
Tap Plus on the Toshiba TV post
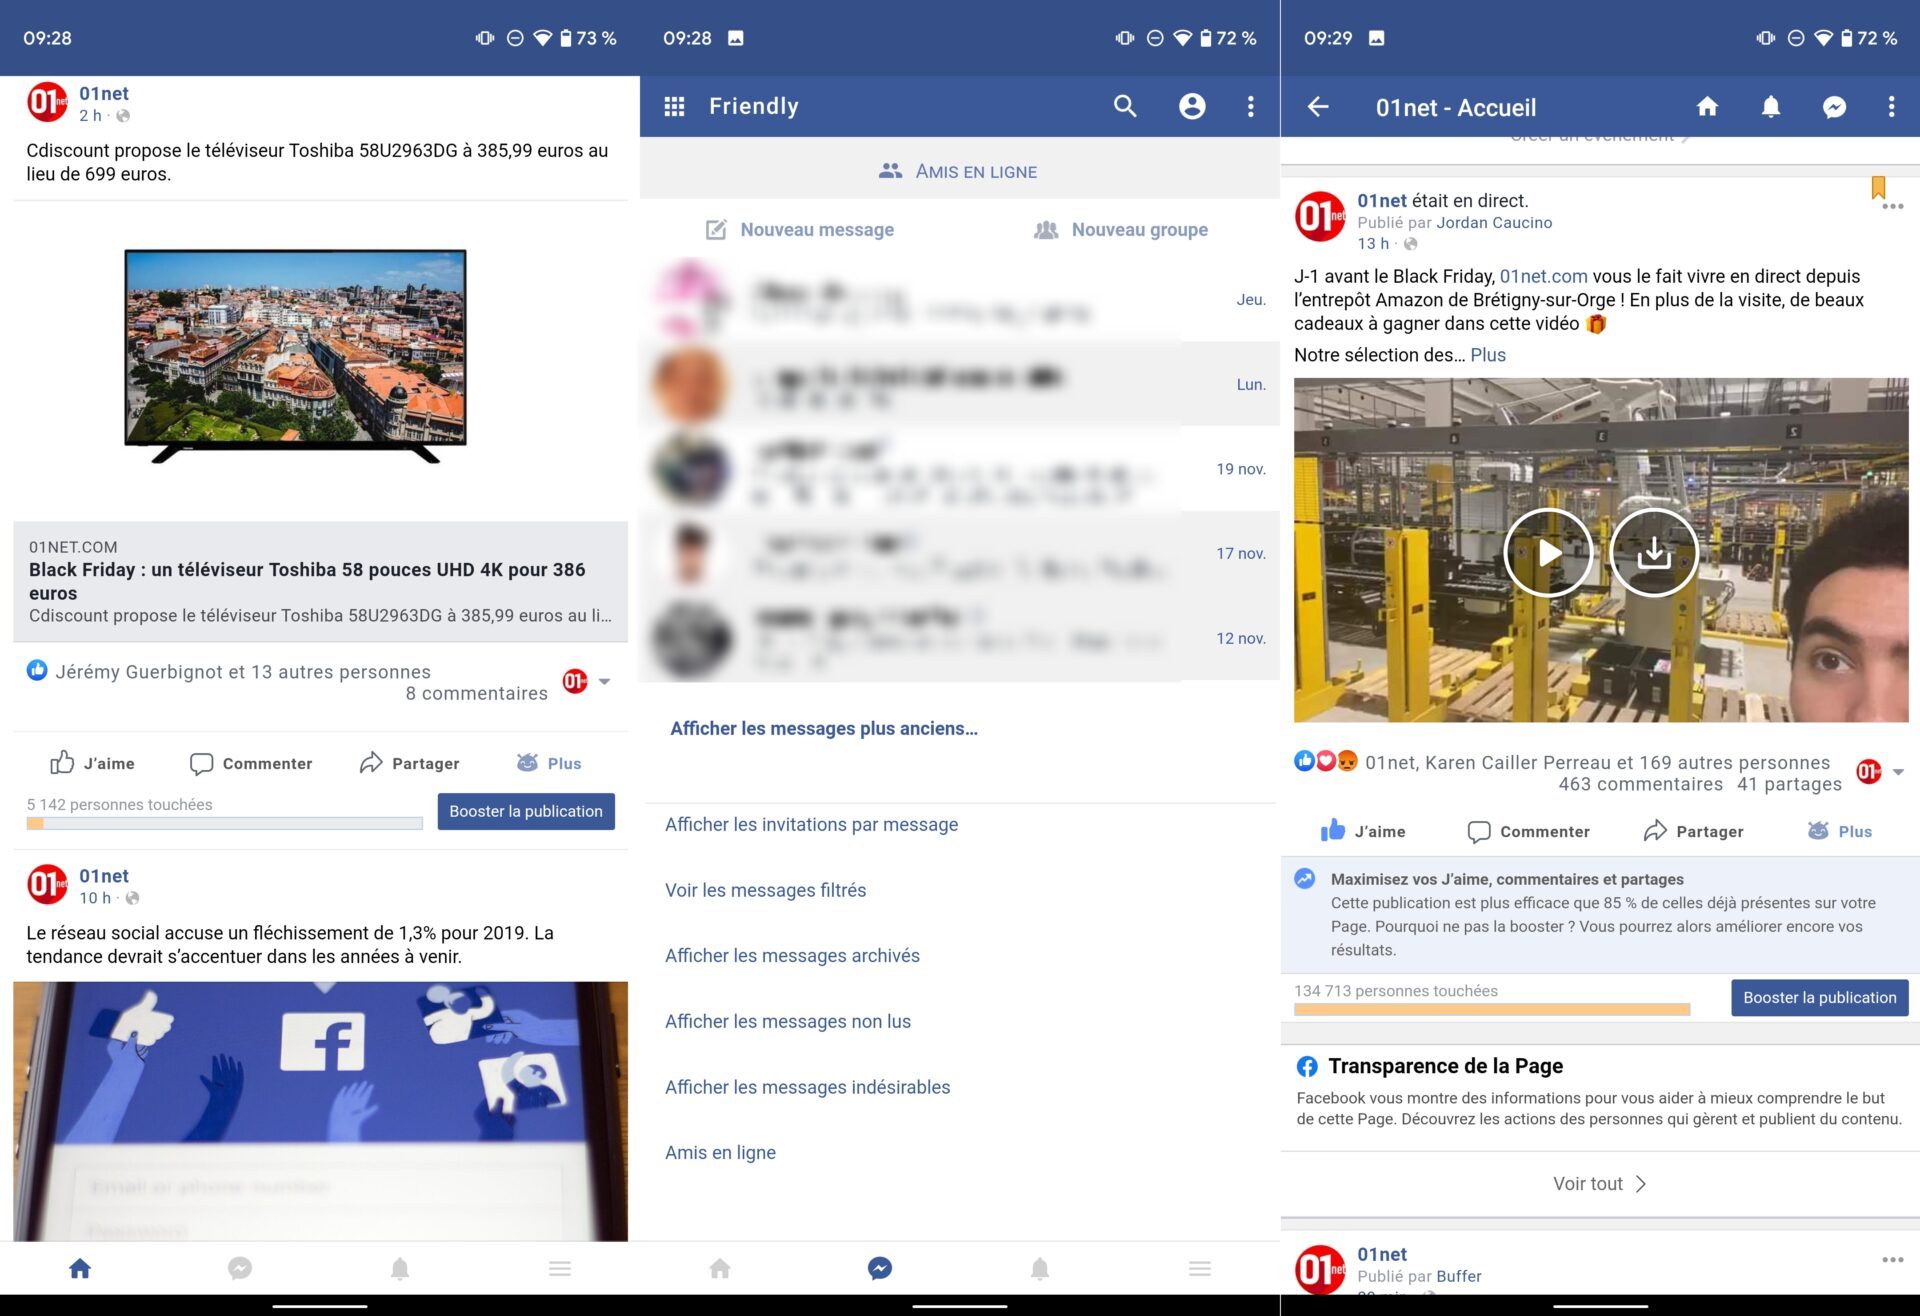[549, 763]
